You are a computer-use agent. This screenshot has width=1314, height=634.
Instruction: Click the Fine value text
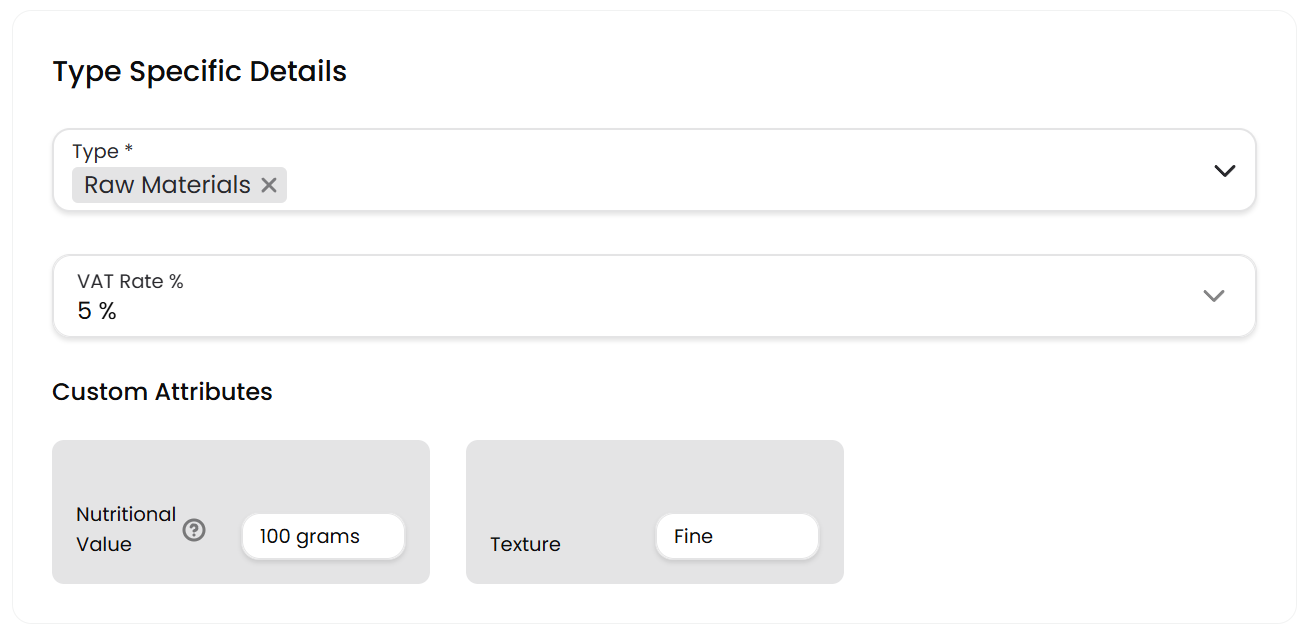pos(693,536)
